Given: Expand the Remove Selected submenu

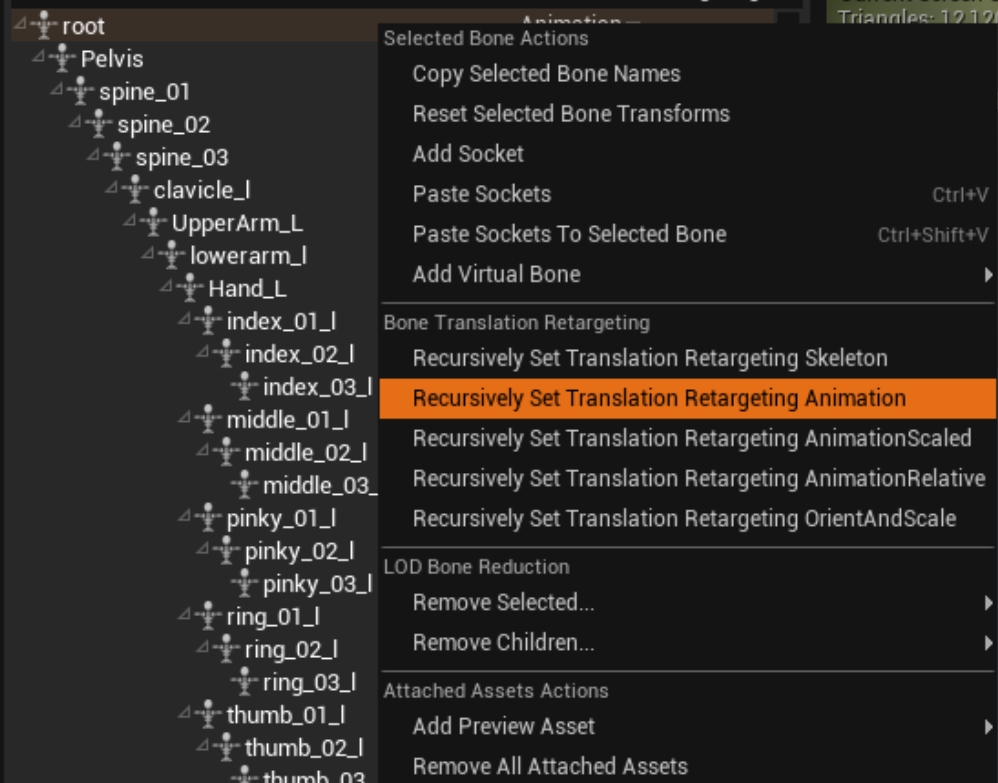Looking at the screenshot, I should [503, 603].
